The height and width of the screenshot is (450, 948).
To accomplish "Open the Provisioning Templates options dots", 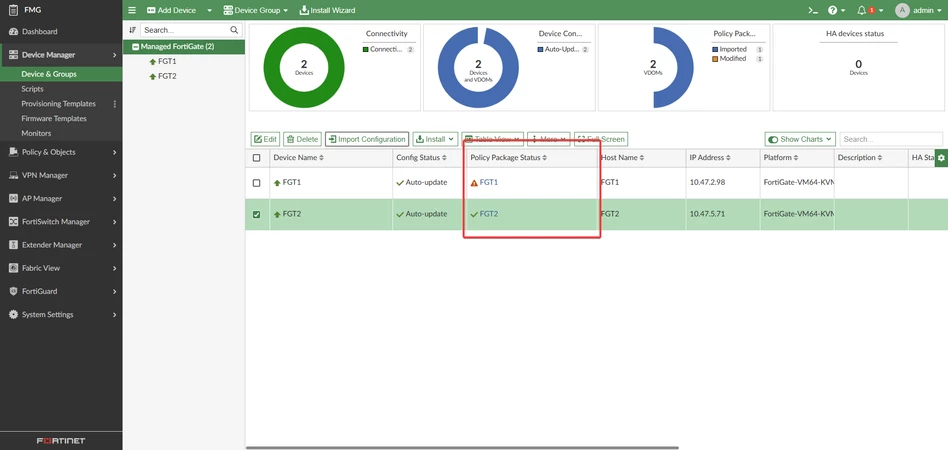I will [114, 104].
